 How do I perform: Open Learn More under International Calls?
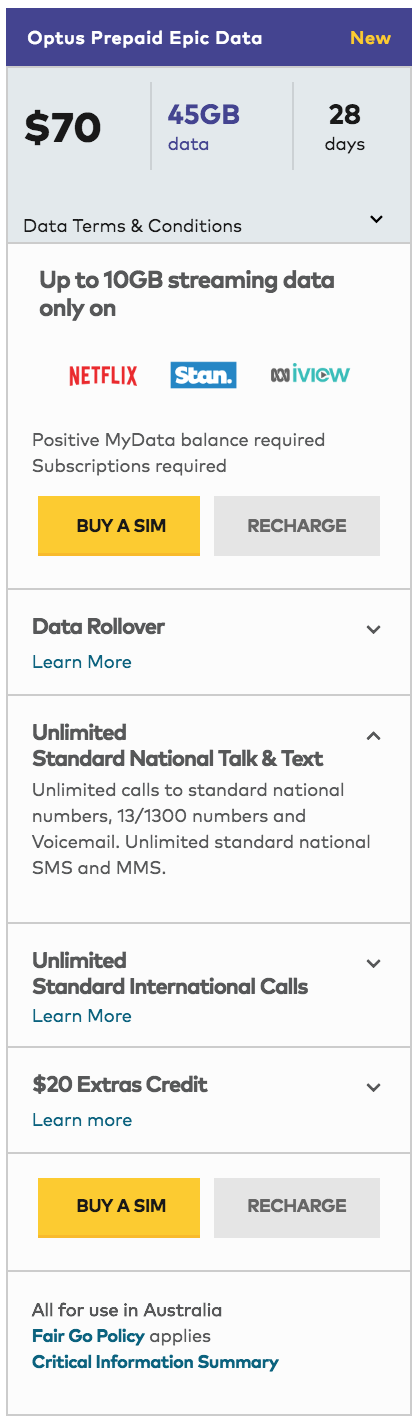point(82,1016)
